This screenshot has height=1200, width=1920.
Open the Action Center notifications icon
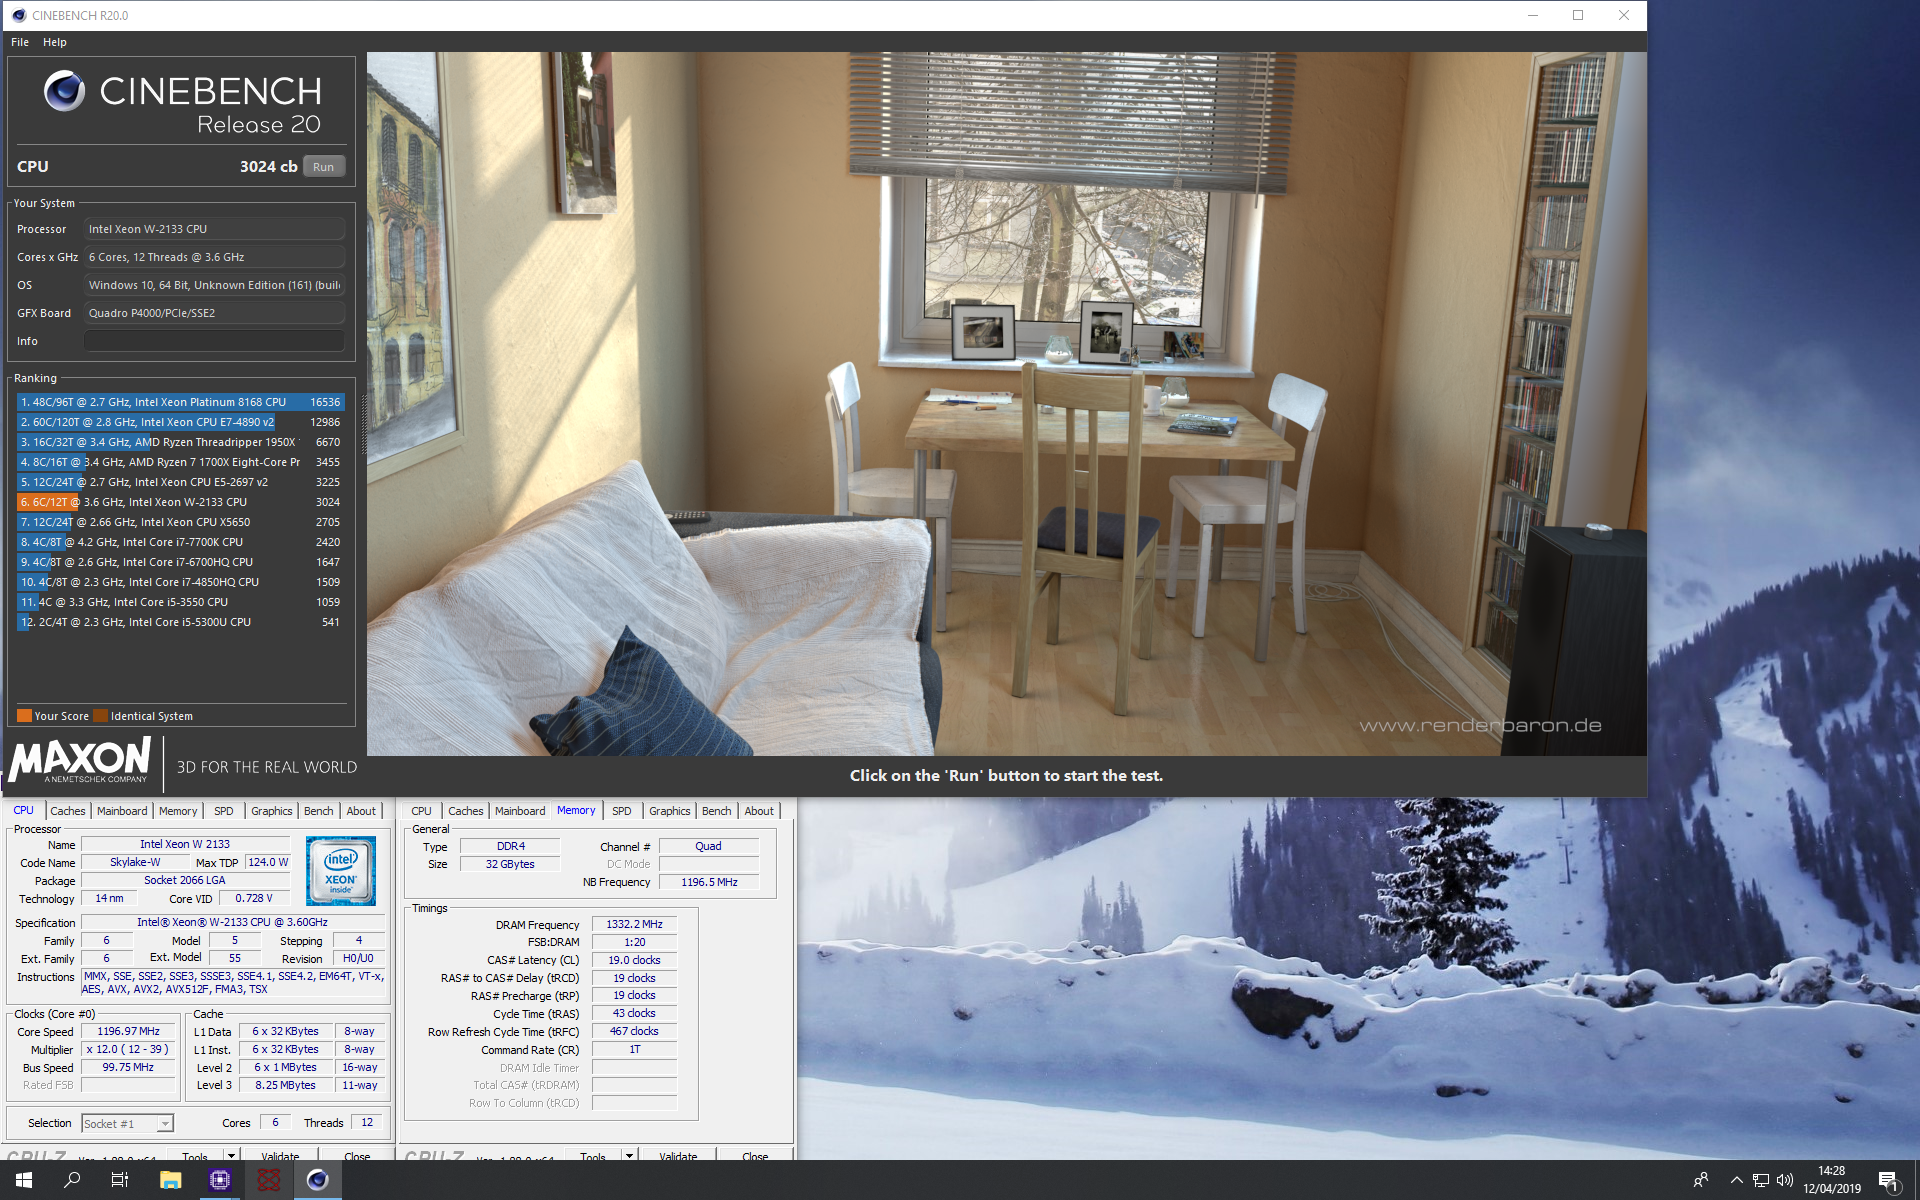[x=1888, y=1180]
